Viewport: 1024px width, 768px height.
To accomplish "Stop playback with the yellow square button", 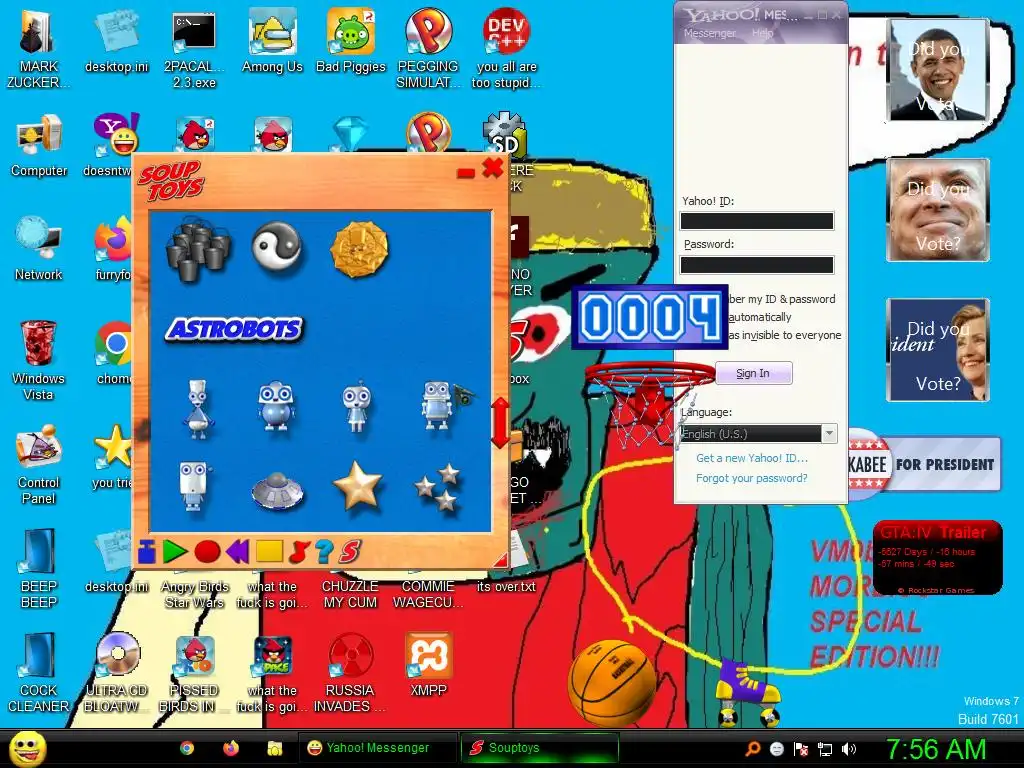I will click(x=269, y=551).
